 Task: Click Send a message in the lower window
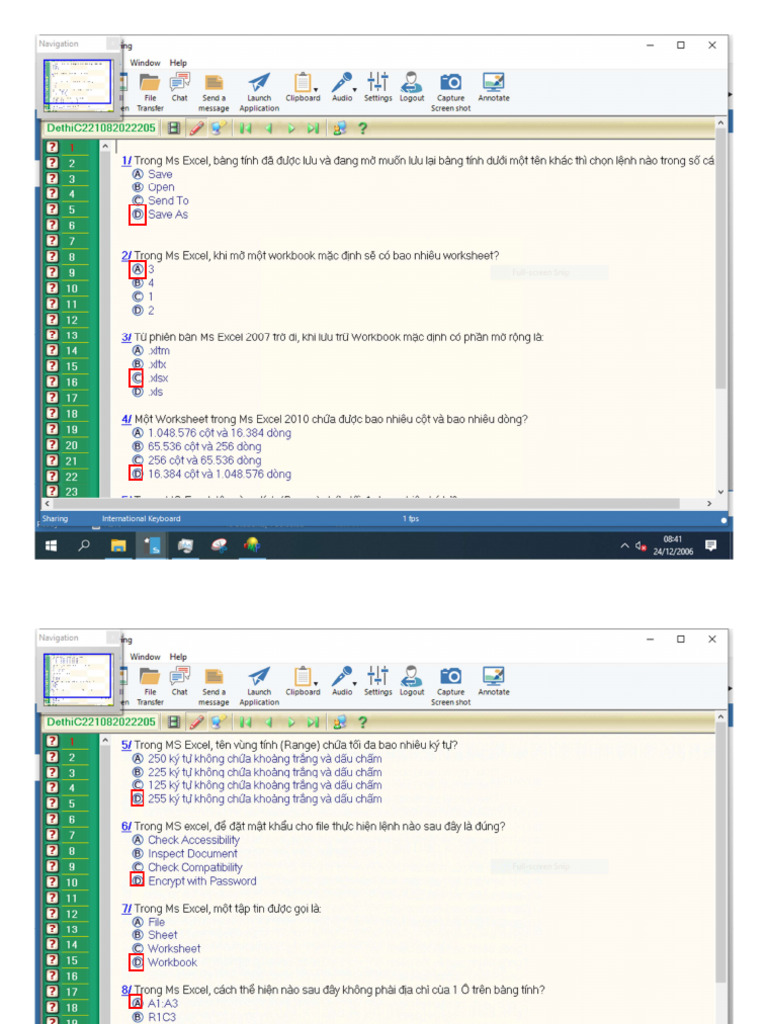214,680
